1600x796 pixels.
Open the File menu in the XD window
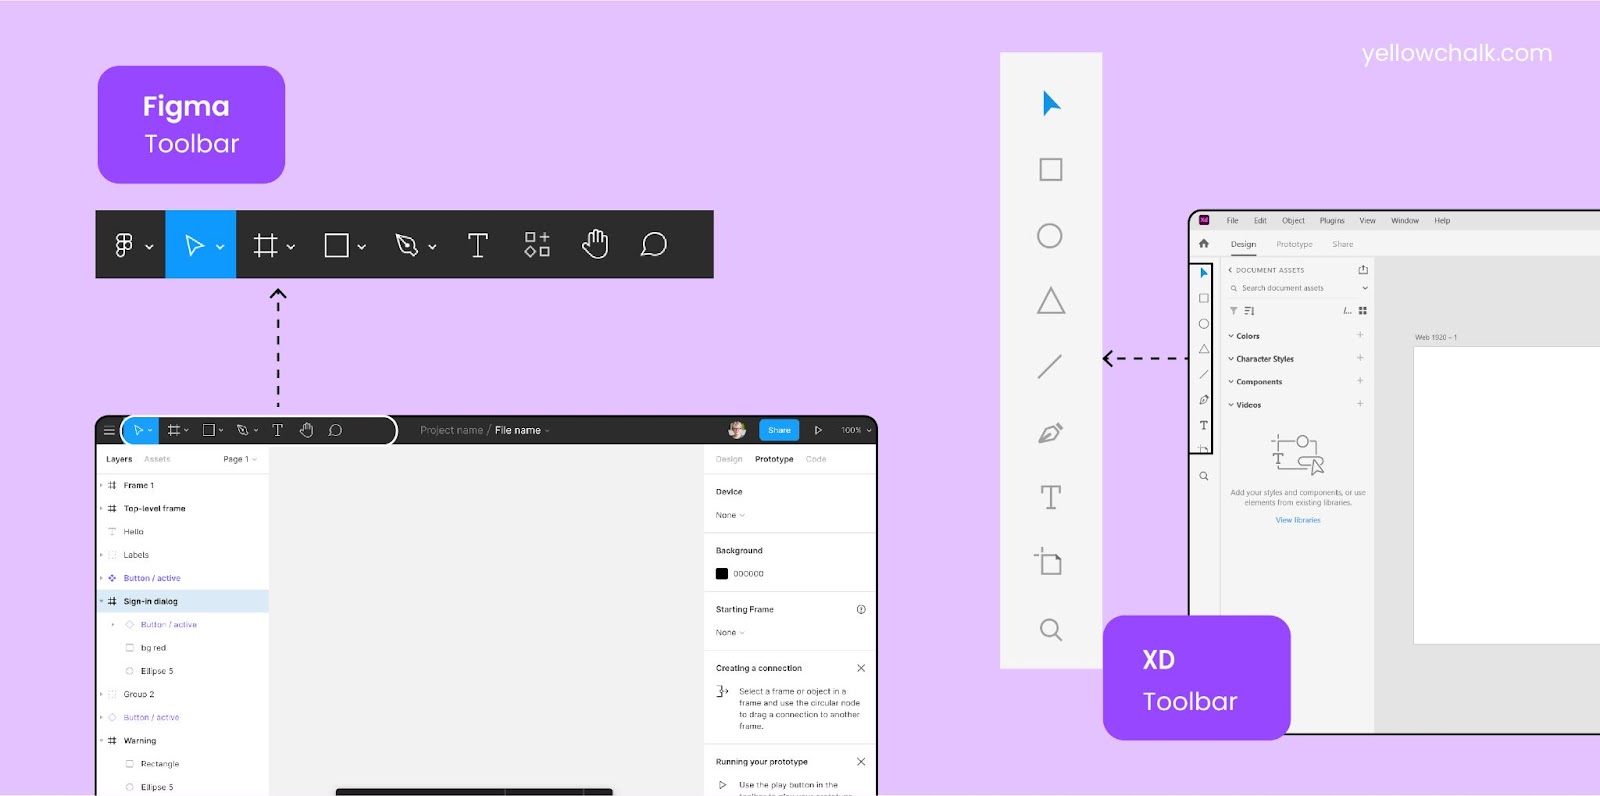point(1233,220)
